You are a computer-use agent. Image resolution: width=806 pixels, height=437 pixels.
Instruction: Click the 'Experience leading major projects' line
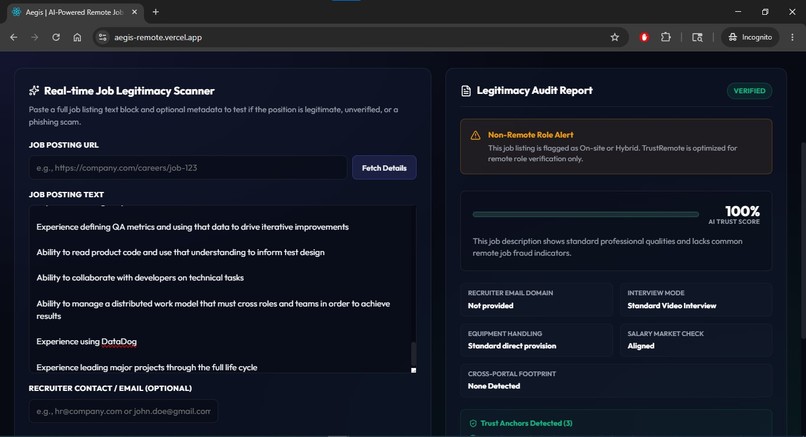[146, 367]
